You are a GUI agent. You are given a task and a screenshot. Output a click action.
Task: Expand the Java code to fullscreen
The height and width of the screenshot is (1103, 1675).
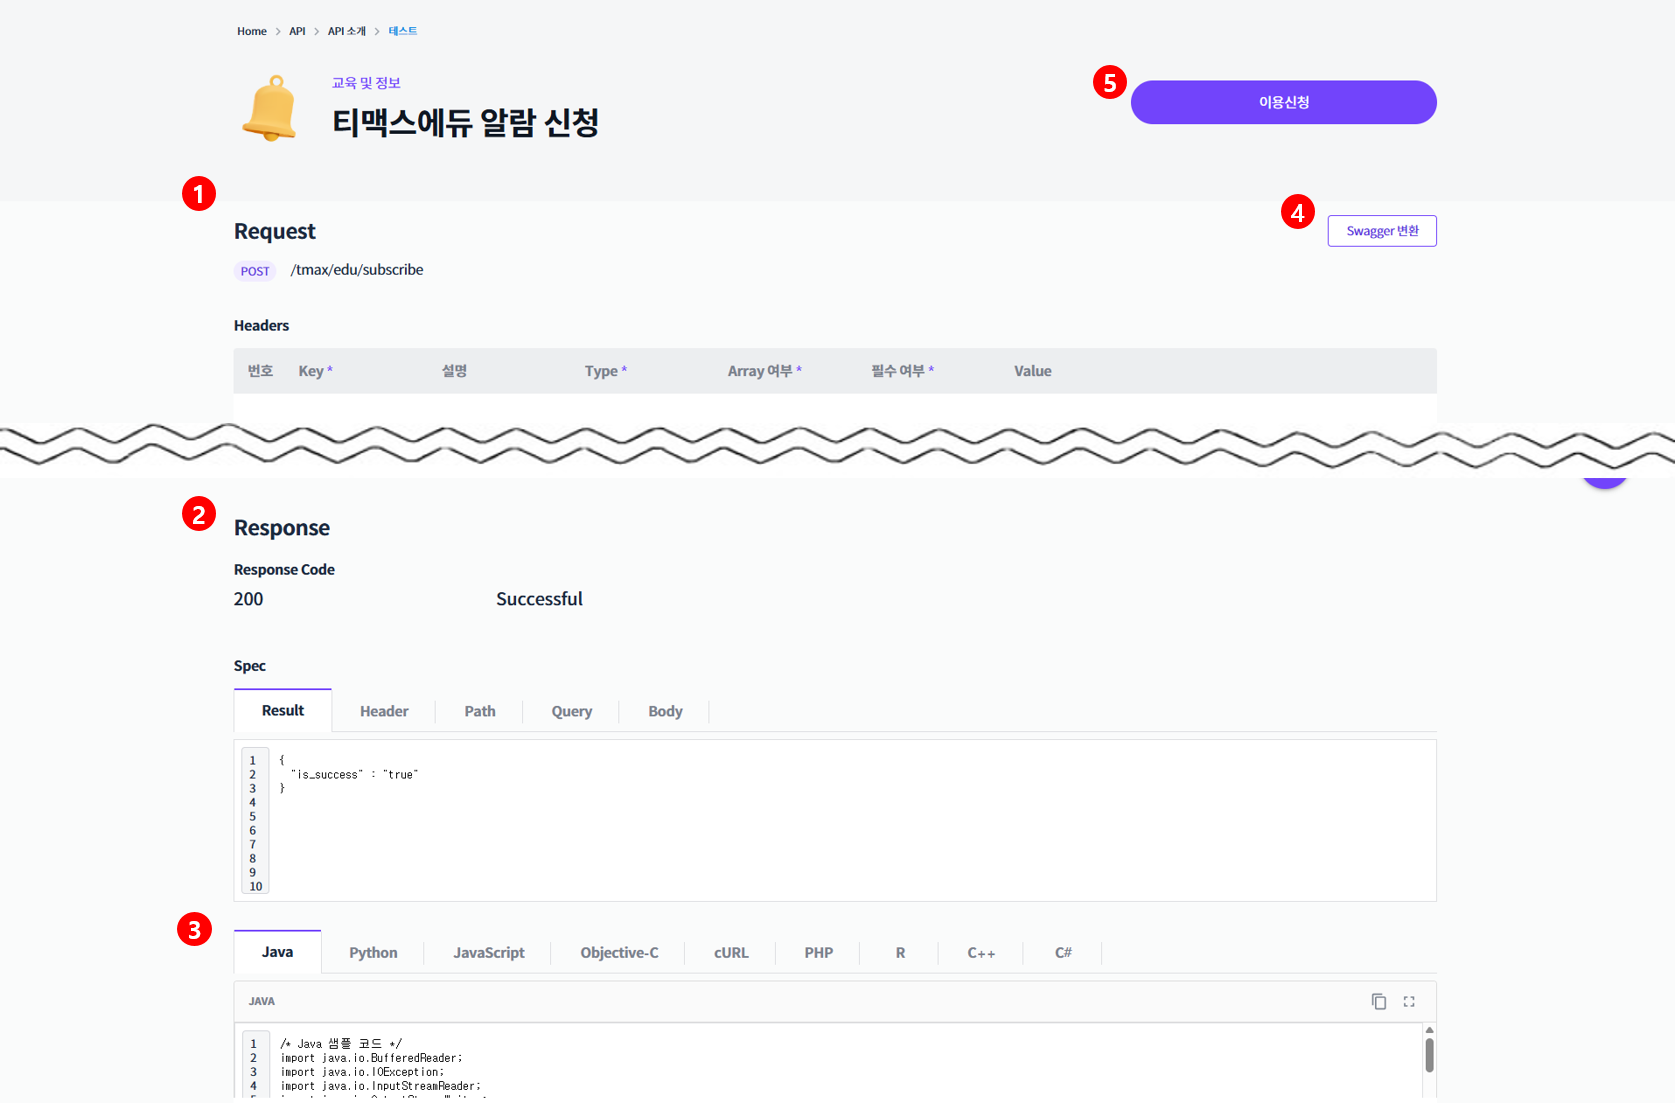tap(1409, 1001)
